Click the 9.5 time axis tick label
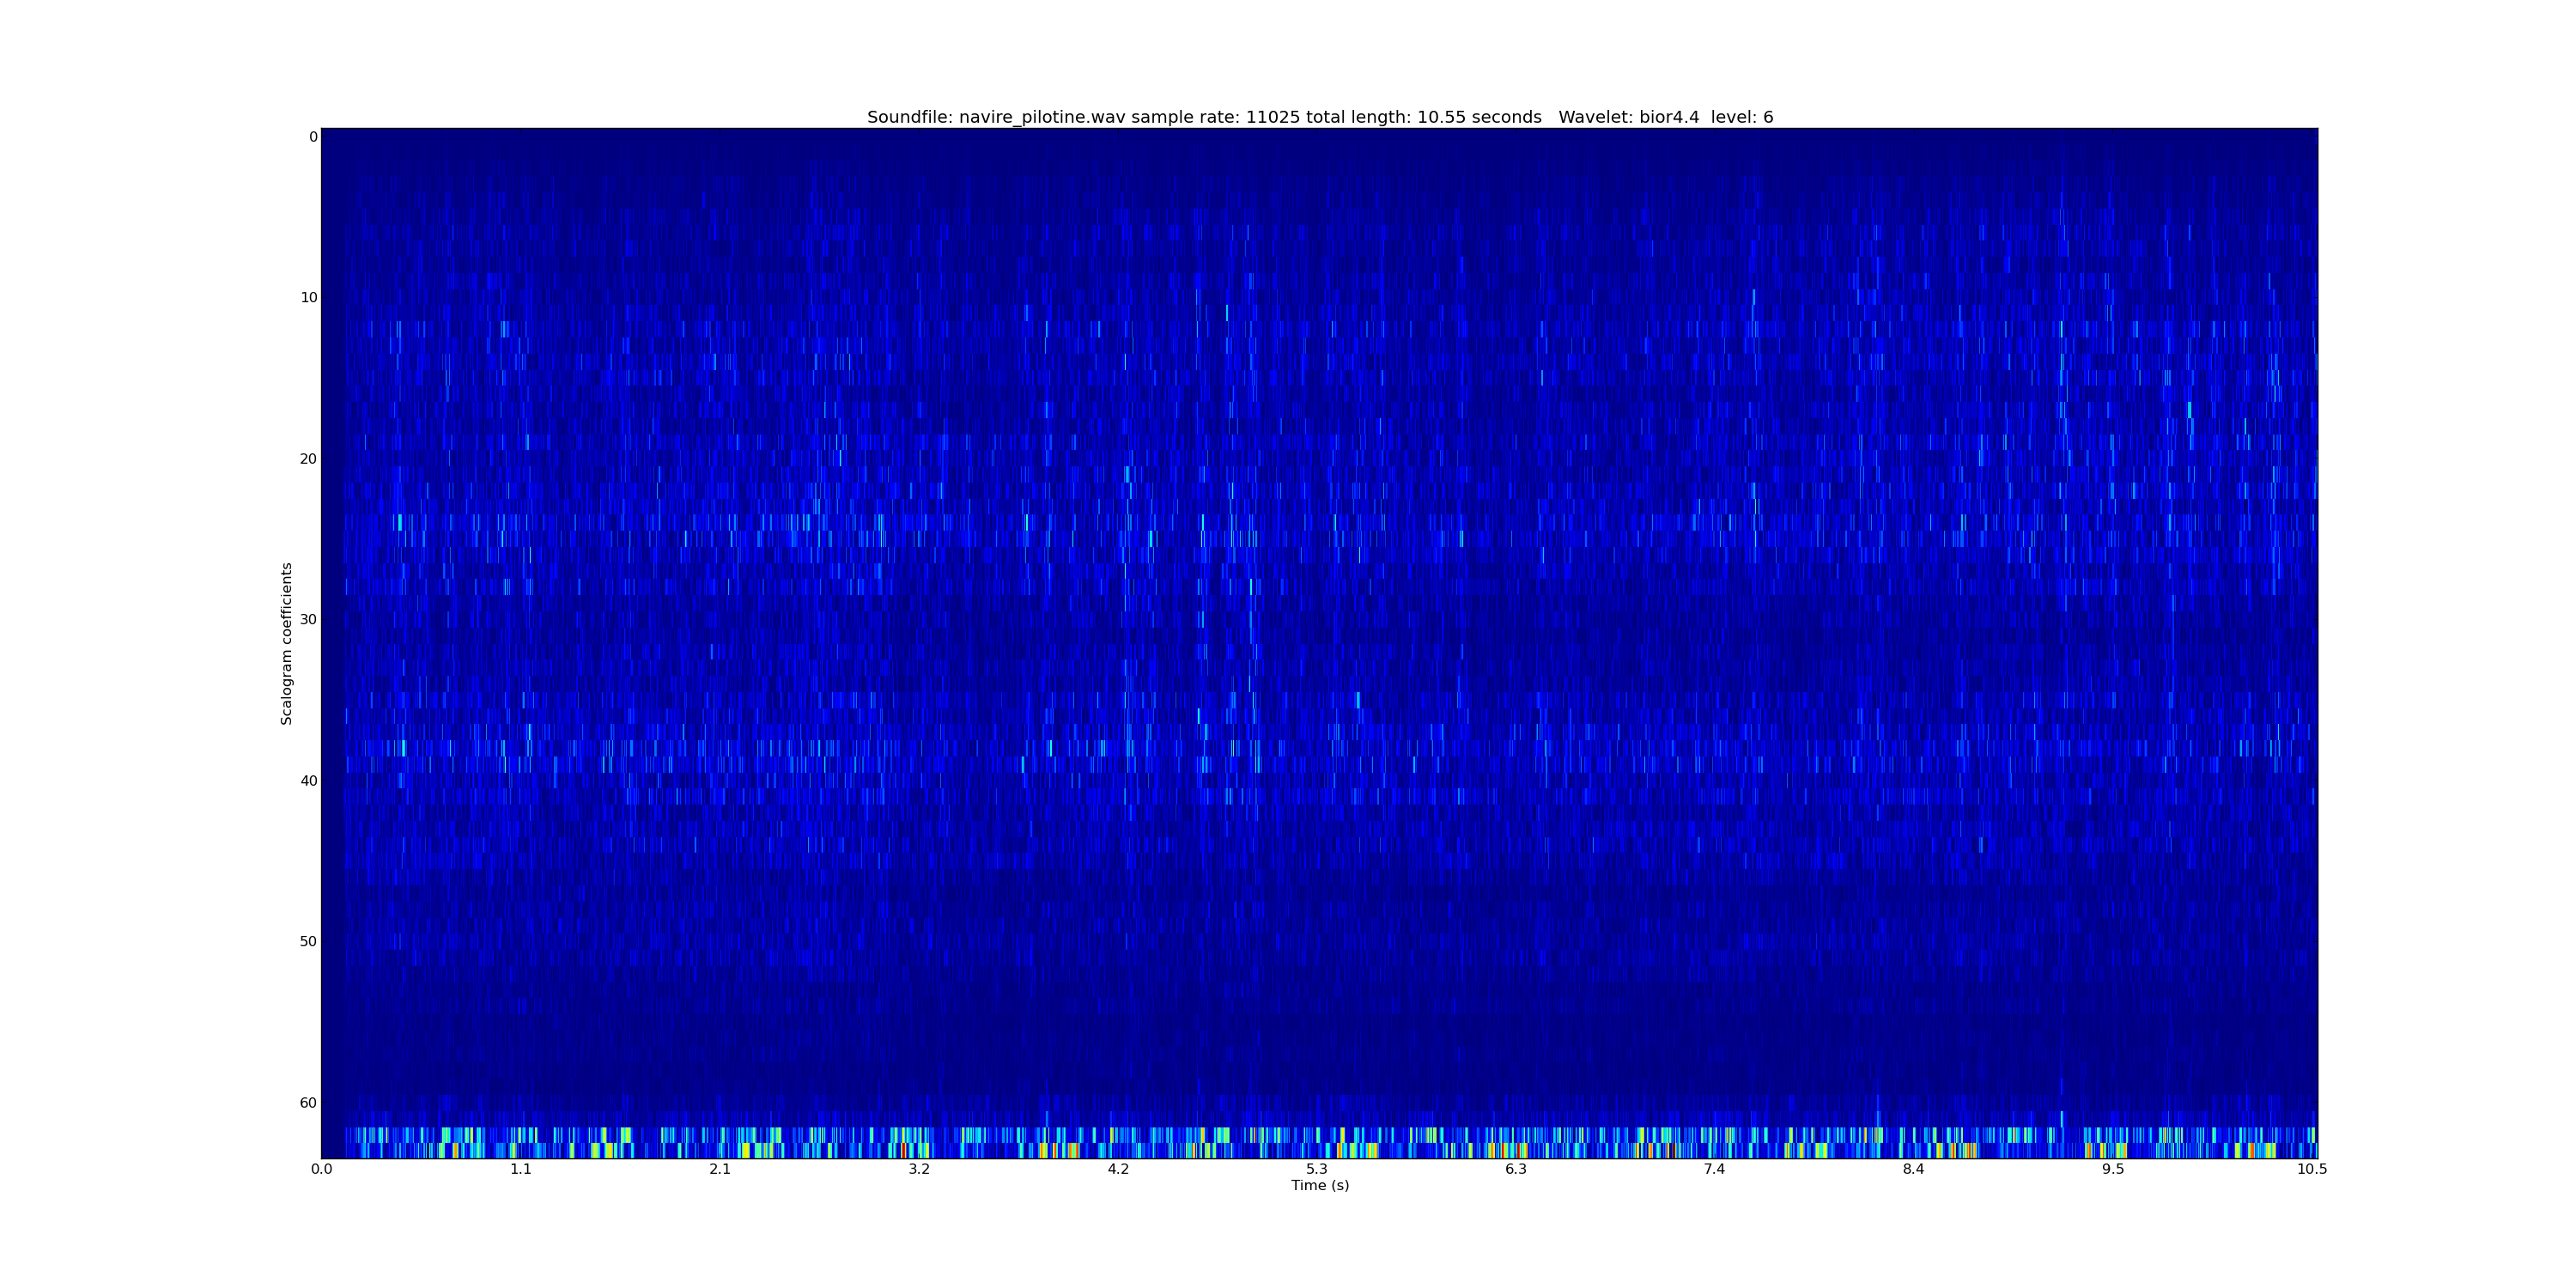This screenshot has width=2576, height=1288. pyautogui.click(x=2112, y=1169)
